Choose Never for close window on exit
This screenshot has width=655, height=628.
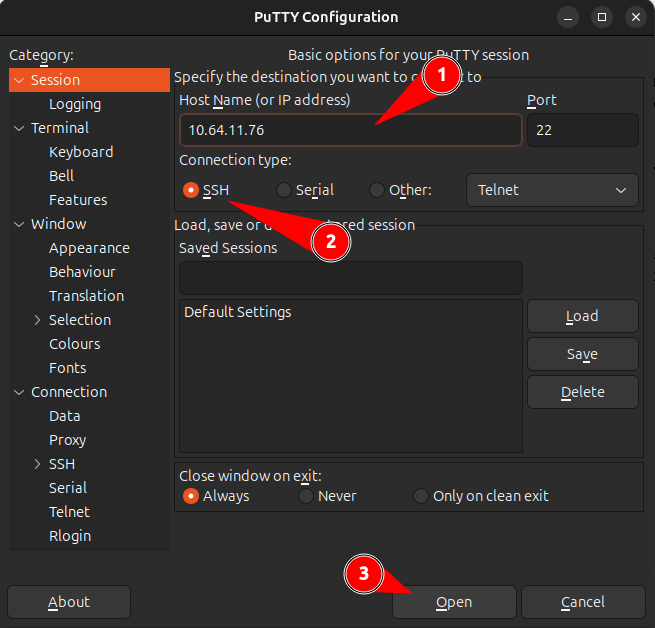(306, 496)
